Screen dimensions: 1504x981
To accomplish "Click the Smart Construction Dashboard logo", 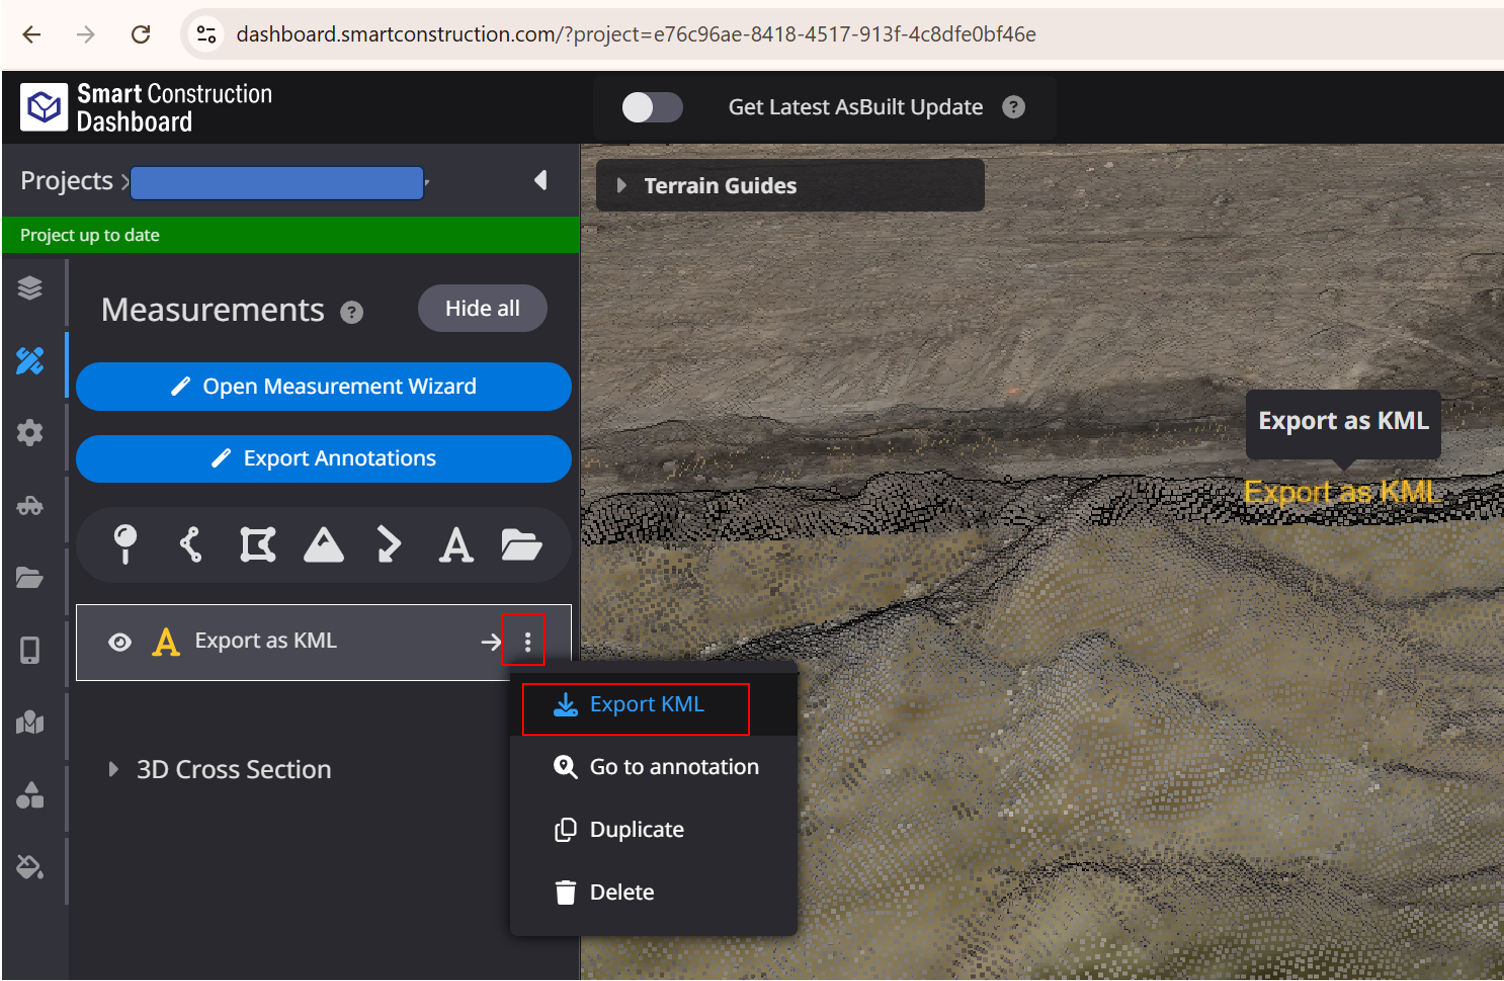I will (x=146, y=107).
